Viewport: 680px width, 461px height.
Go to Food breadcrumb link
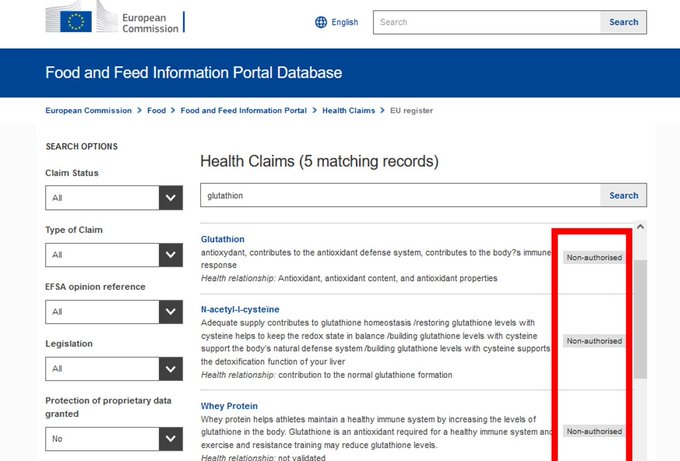point(157,110)
